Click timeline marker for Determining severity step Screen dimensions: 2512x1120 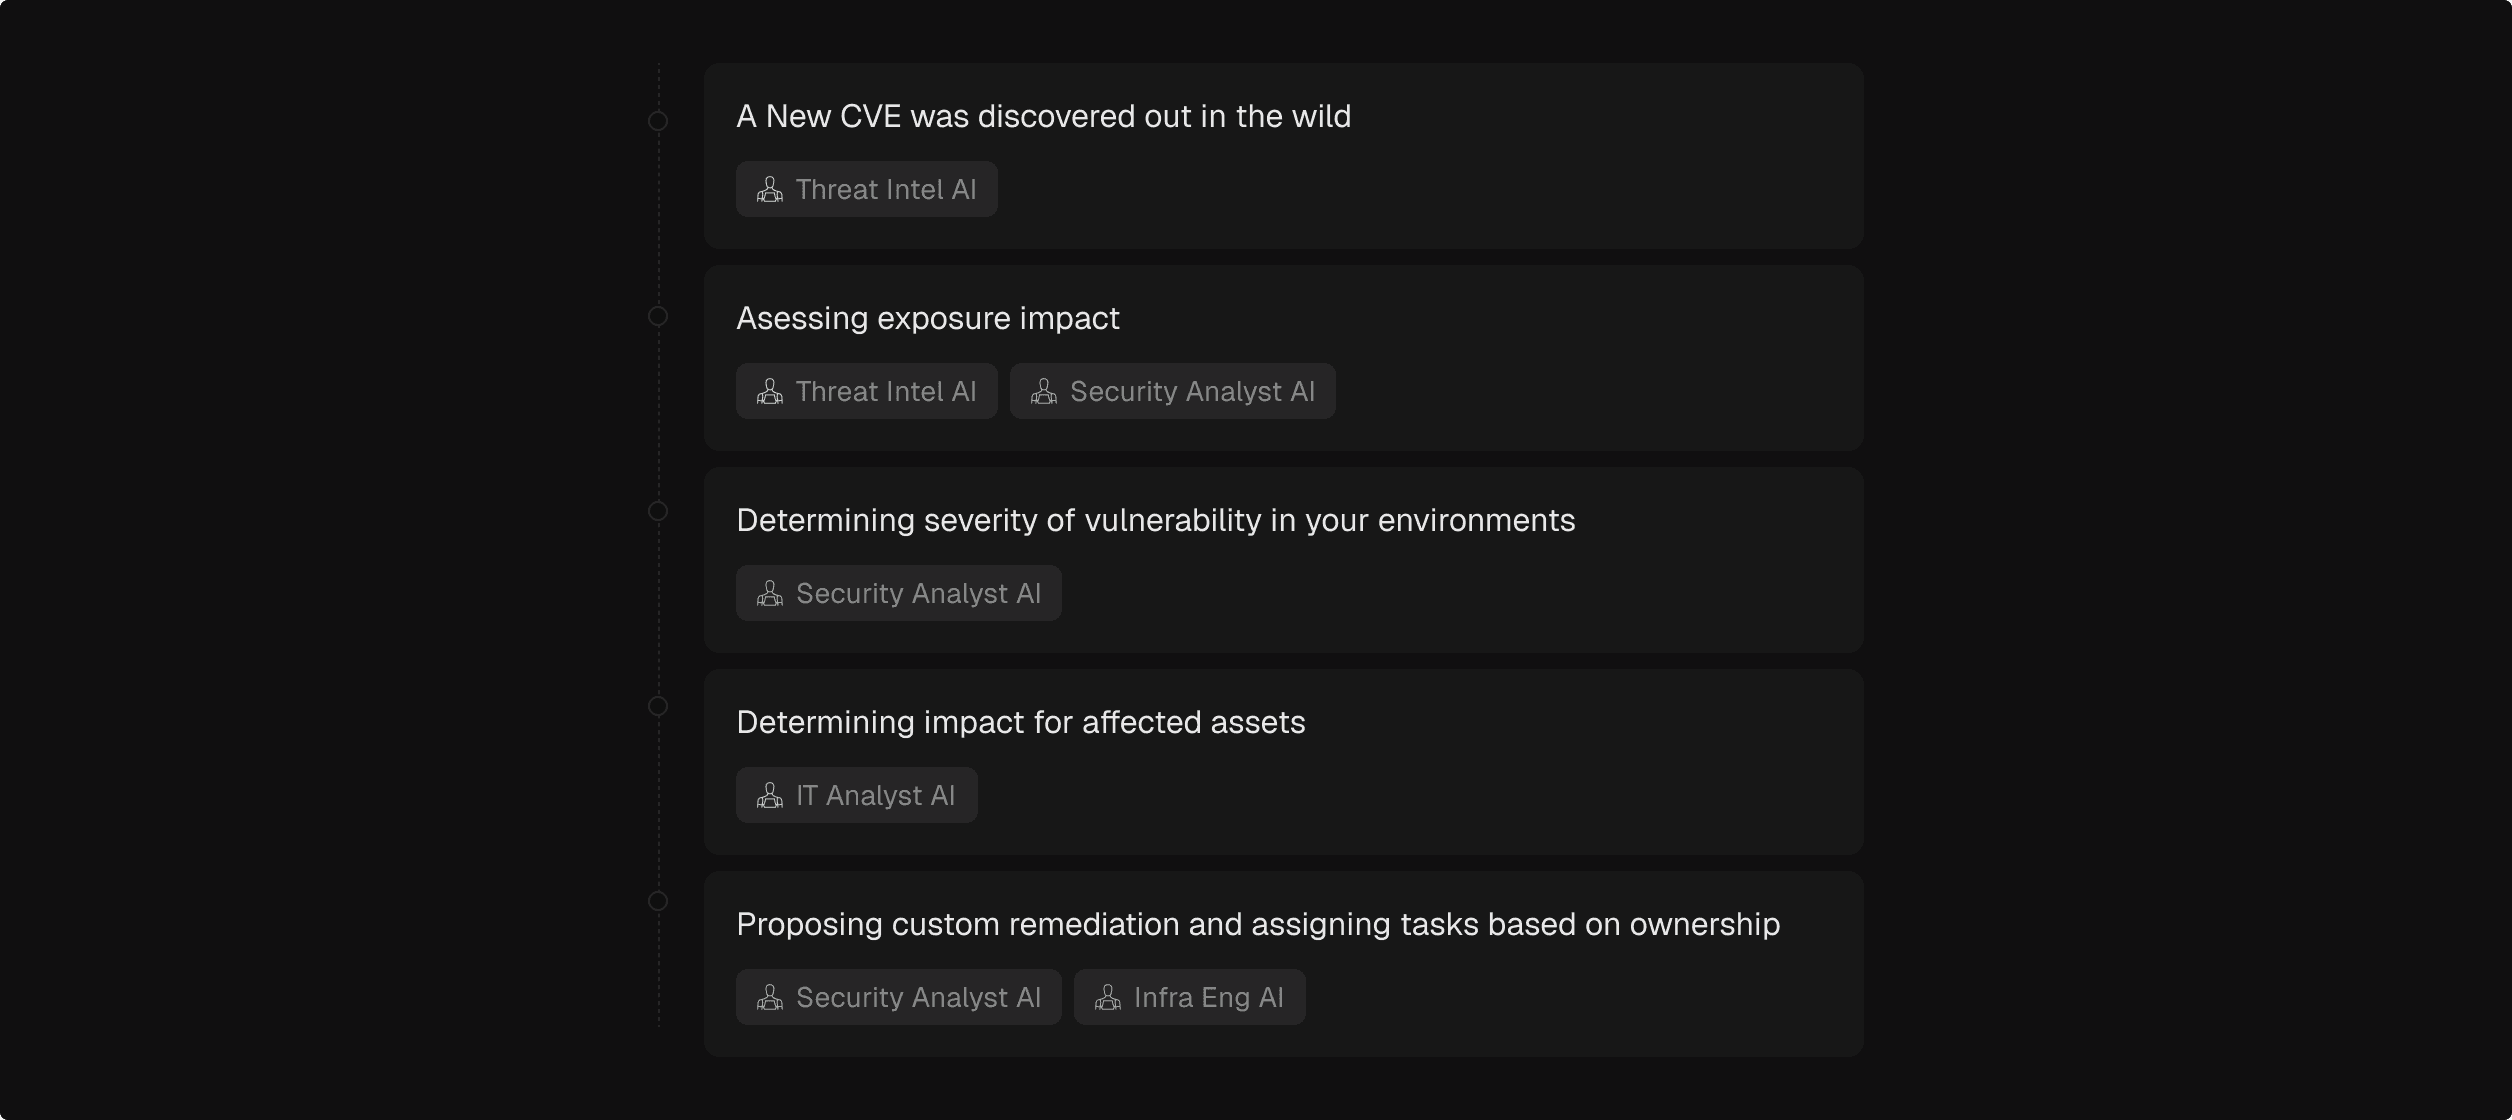click(658, 511)
